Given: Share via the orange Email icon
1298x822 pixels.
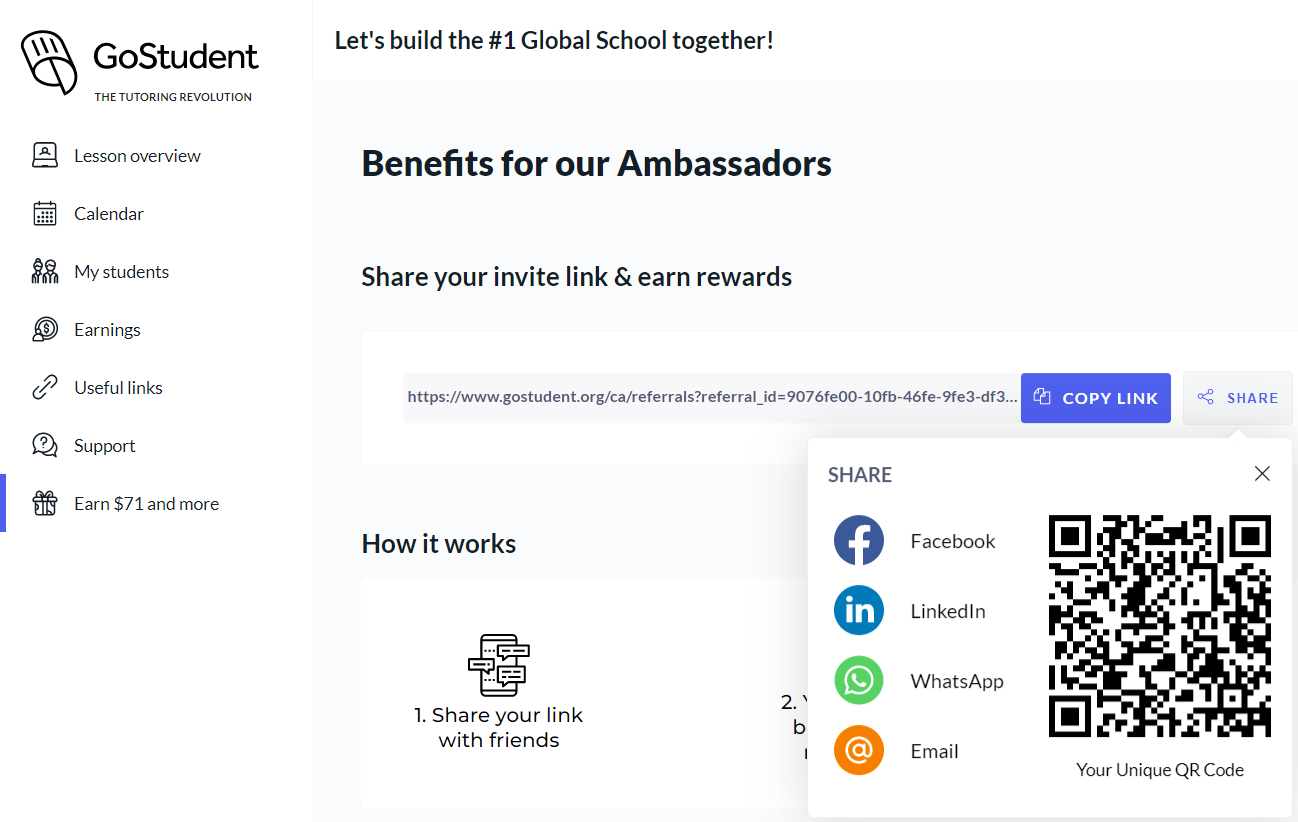Looking at the screenshot, I should [859, 751].
